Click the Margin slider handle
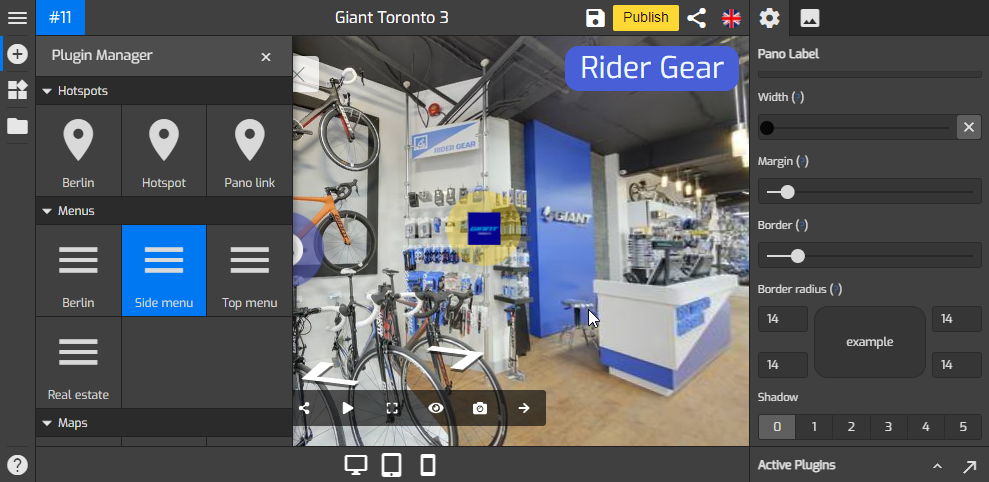The width and height of the screenshot is (989, 482). click(787, 192)
